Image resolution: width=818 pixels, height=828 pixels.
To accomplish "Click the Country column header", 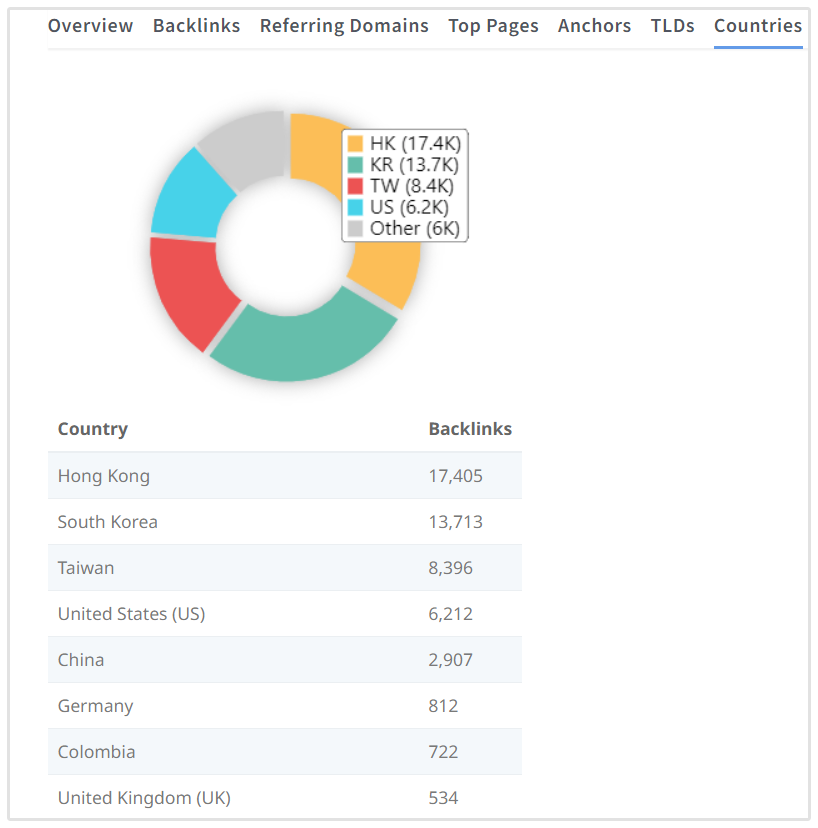I will 93,429.
